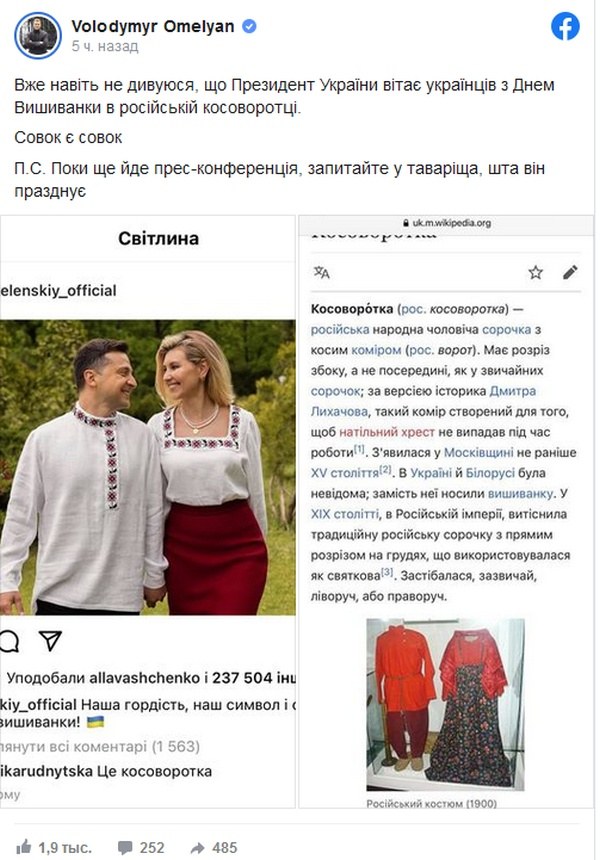Click the blue verified badge
The width and height of the screenshot is (600, 860).
pos(250,26)
